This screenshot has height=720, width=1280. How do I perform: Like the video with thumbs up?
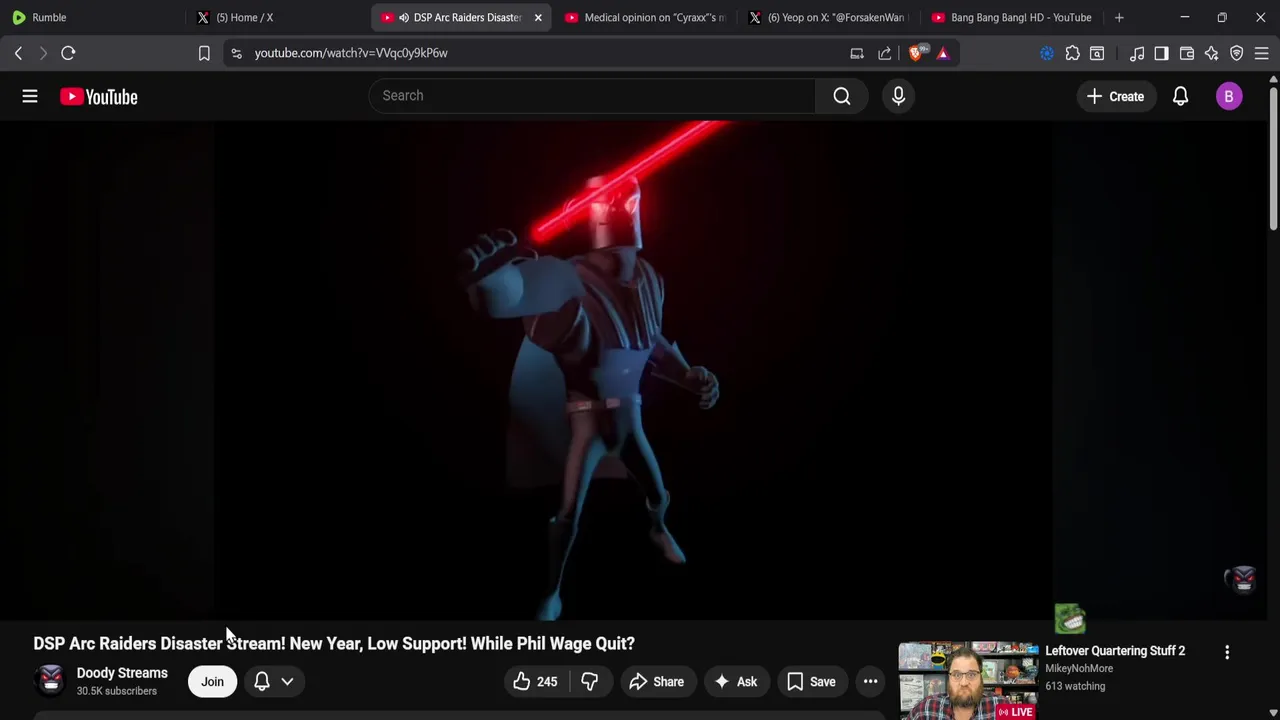click(x=535, y=682)
